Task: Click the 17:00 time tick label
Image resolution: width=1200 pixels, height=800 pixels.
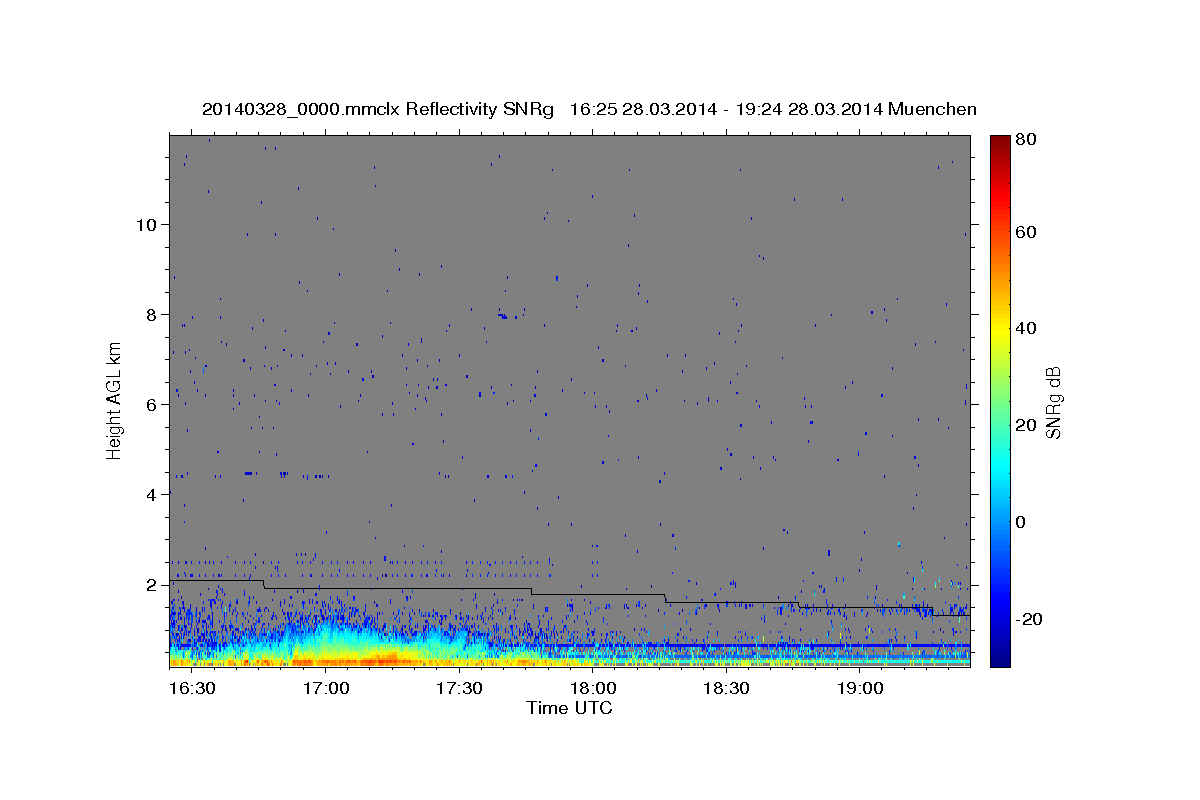Action: pos(326,689)
